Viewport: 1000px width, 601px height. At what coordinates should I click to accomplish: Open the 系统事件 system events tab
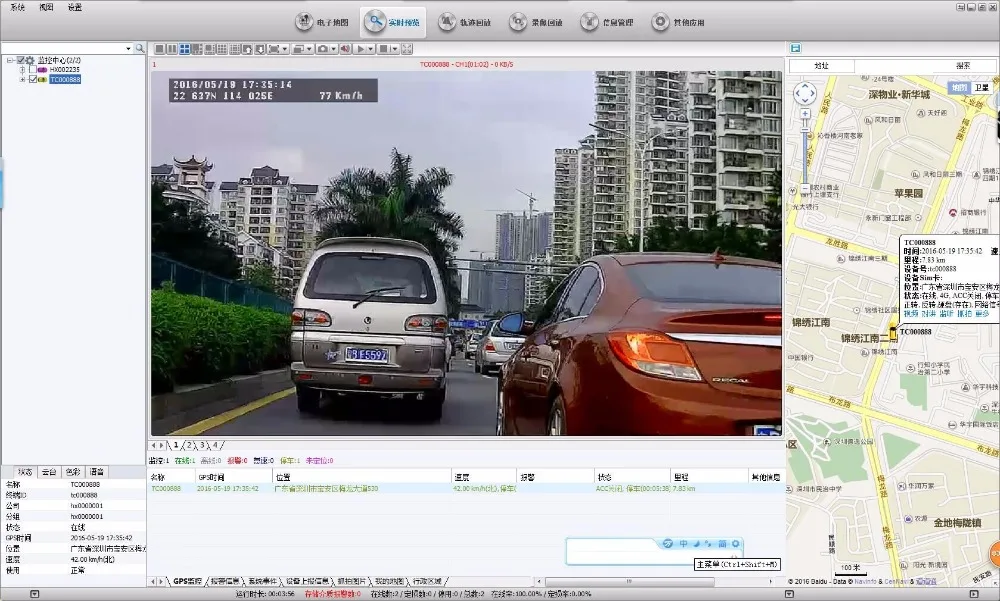click(263, 581)
